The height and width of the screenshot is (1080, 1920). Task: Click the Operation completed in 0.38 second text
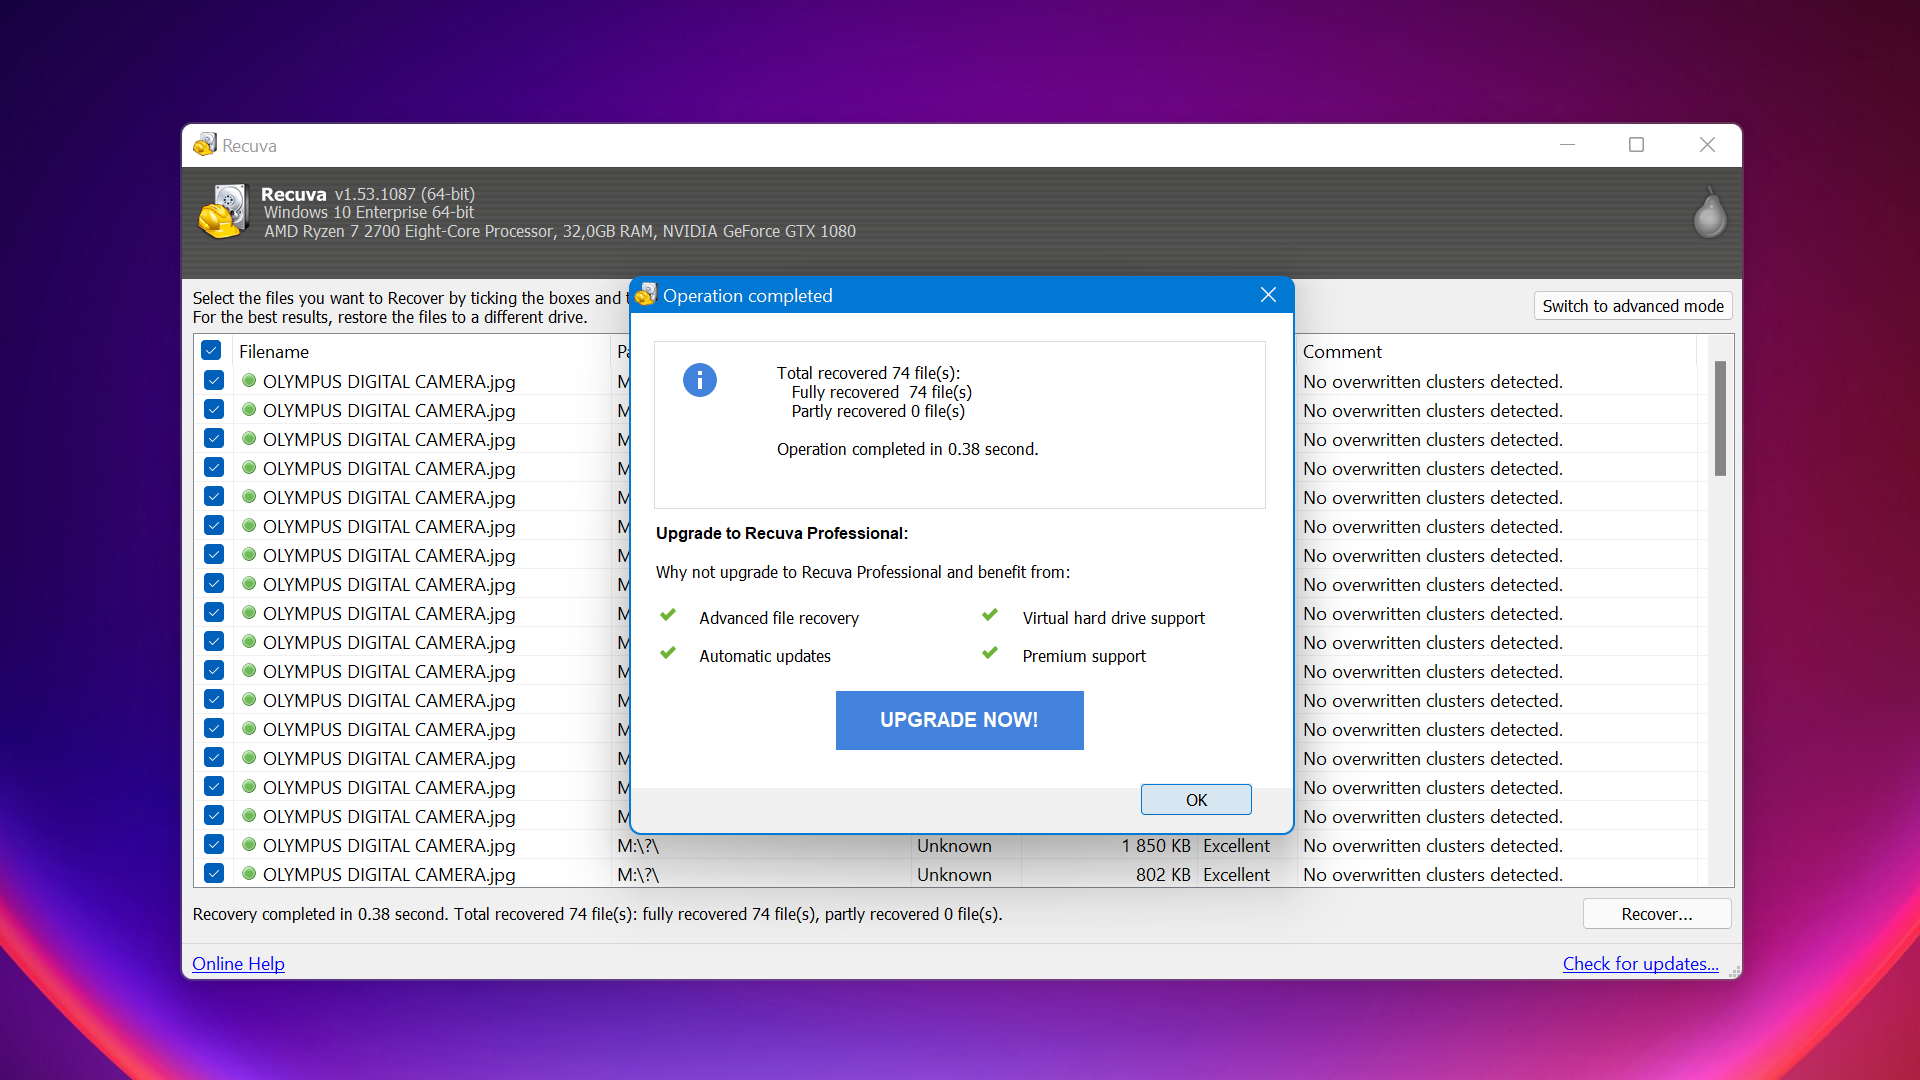coord(907,449)
